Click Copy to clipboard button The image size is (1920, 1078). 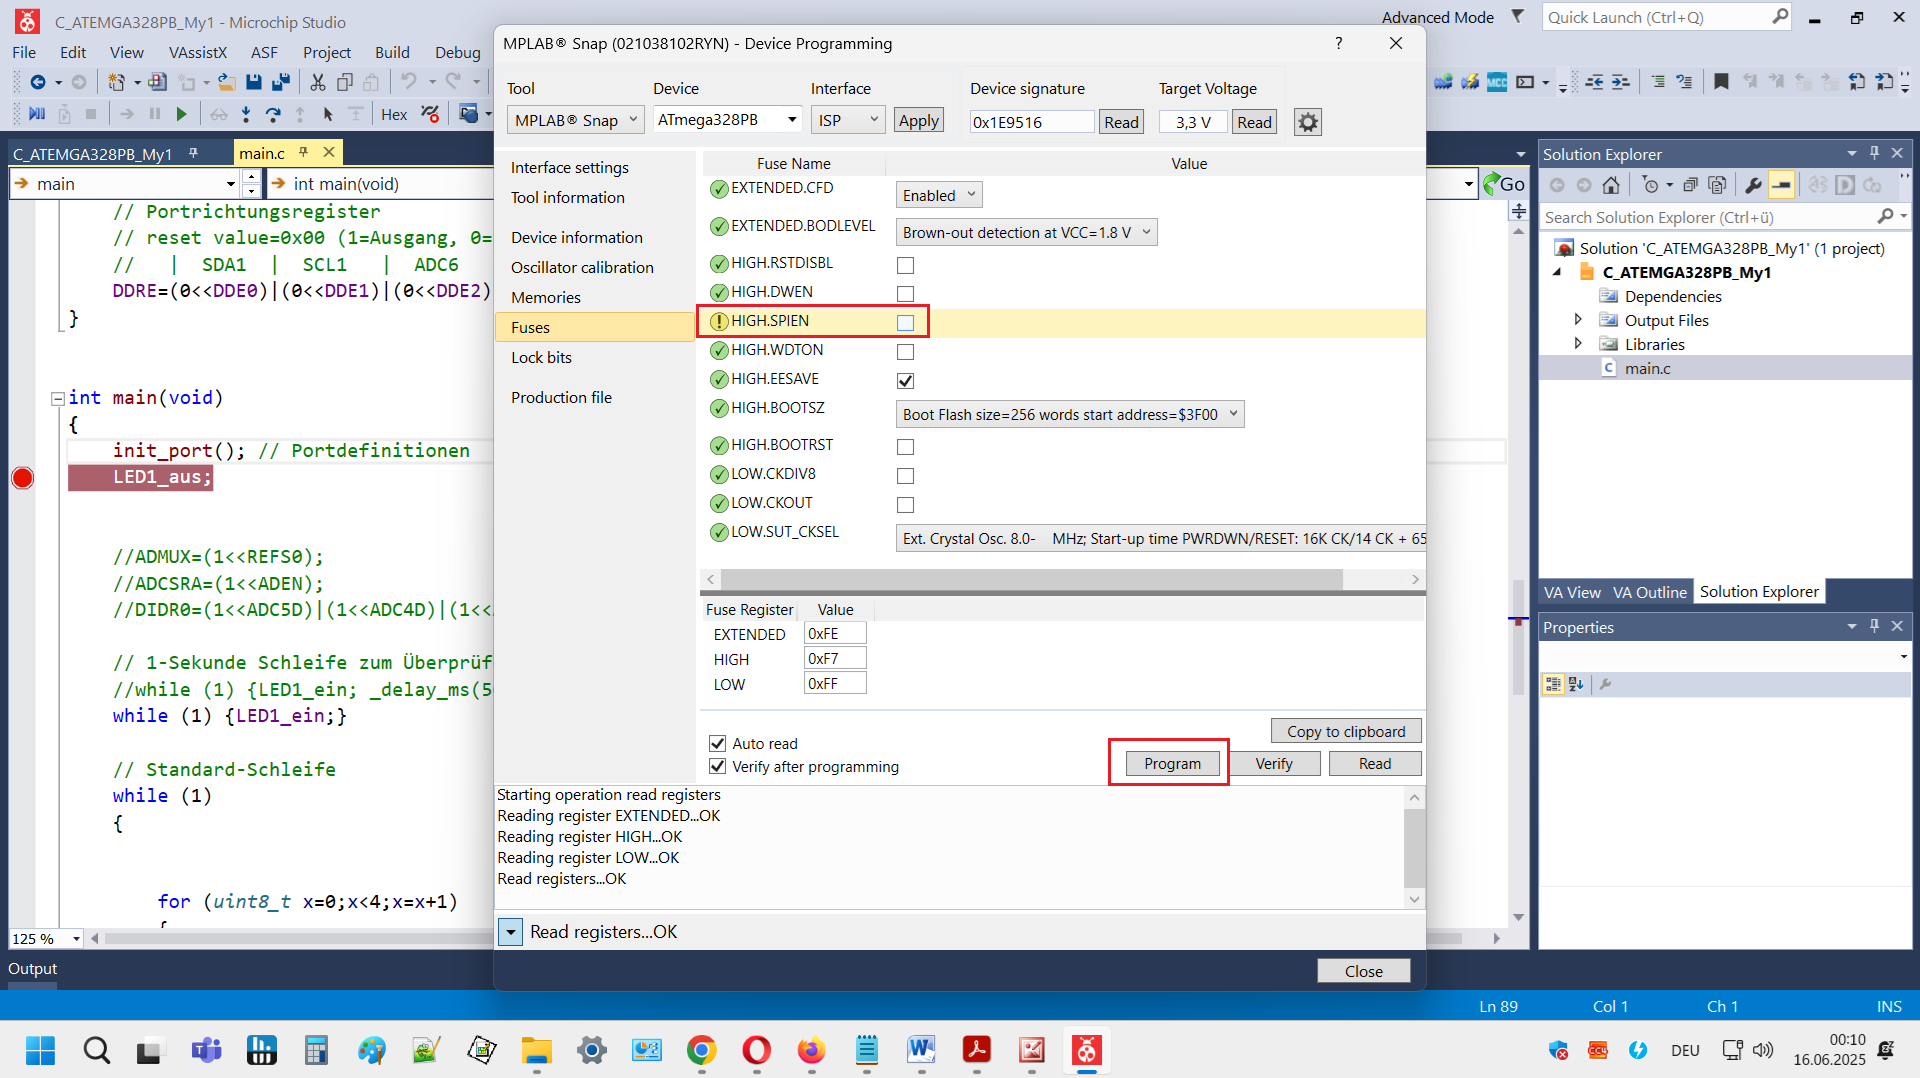1345,731
